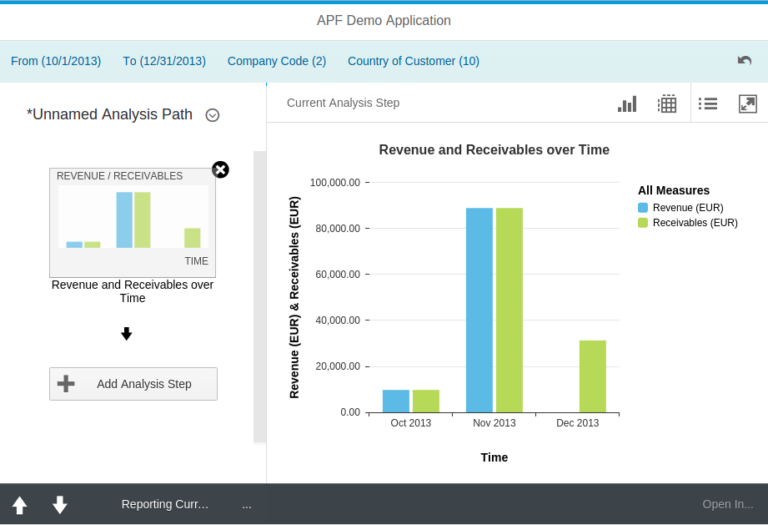Switch to the table view icon
This screenshot has width=768, height=525.
[667, 104]
